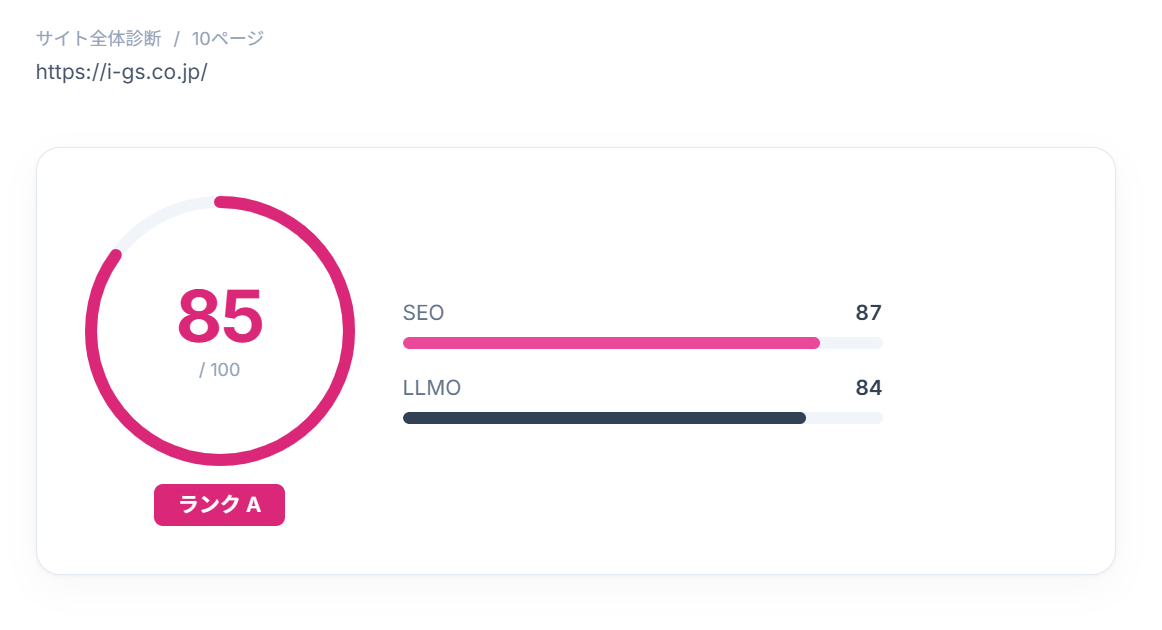
Task: Click unfilled gray end of LLMO bar
Action: click(845, 418)
